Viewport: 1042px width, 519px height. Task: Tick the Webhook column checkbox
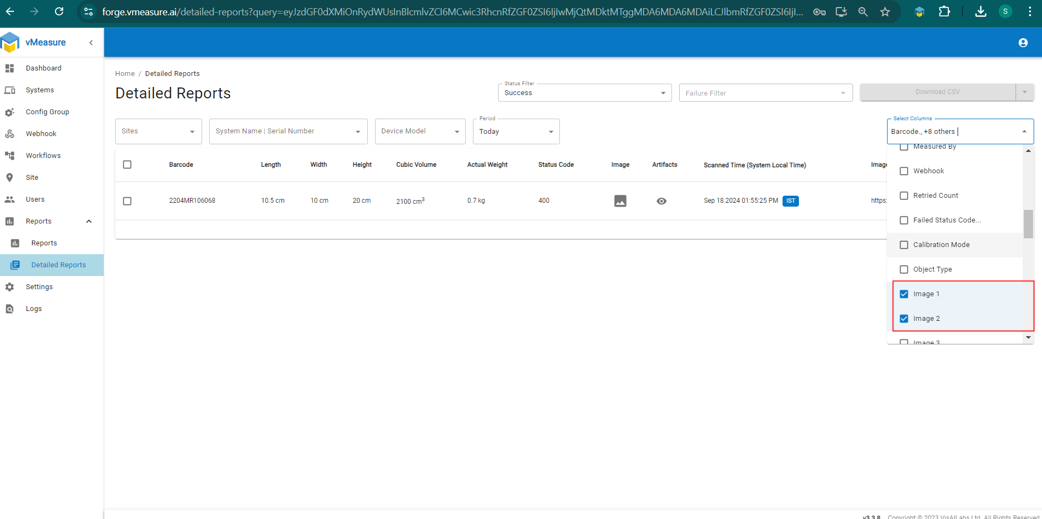[904, 171]
